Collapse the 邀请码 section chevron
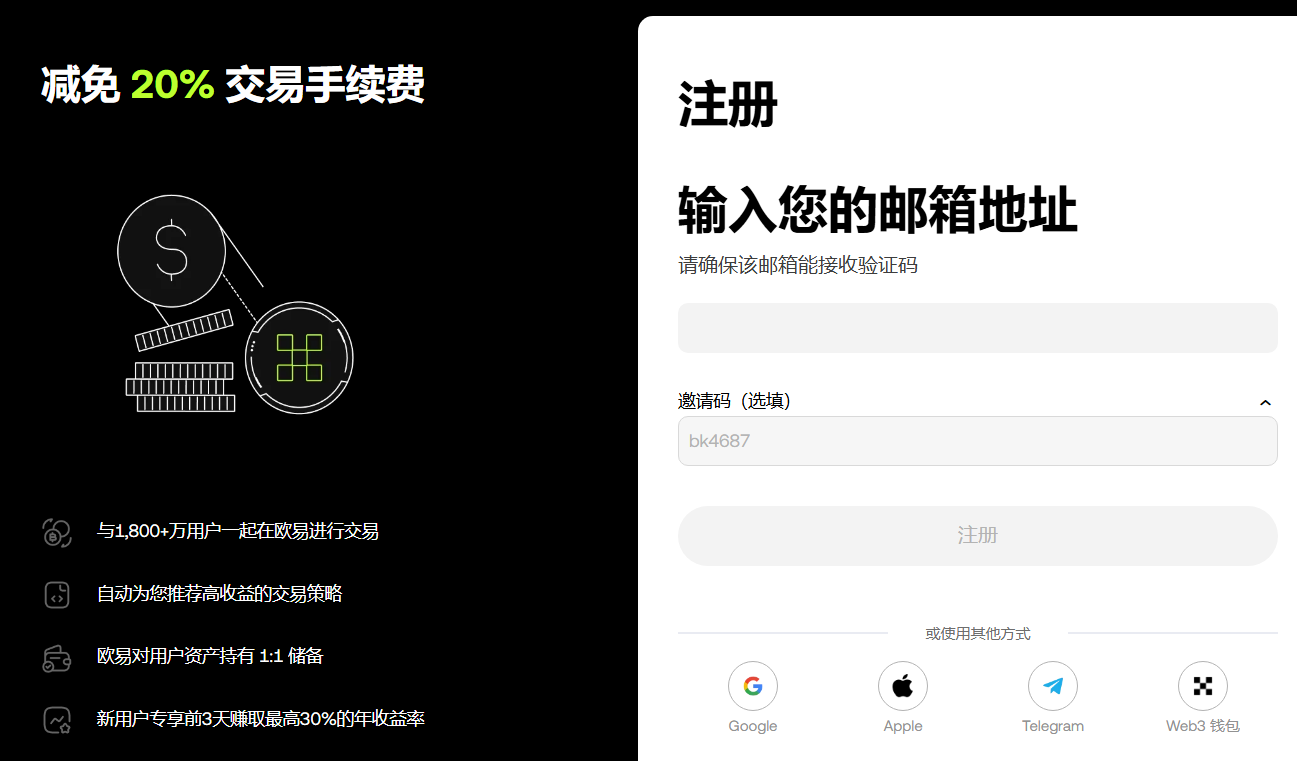The image size is (1297, 761). (x=1265, y=402)
